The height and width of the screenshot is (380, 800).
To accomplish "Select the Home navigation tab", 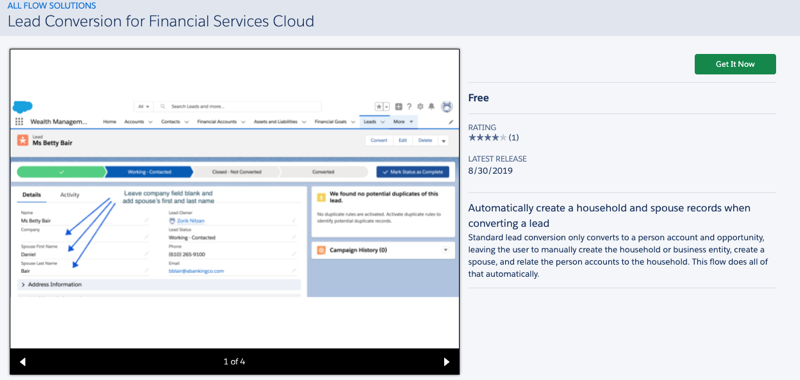I will click(110, 122).
